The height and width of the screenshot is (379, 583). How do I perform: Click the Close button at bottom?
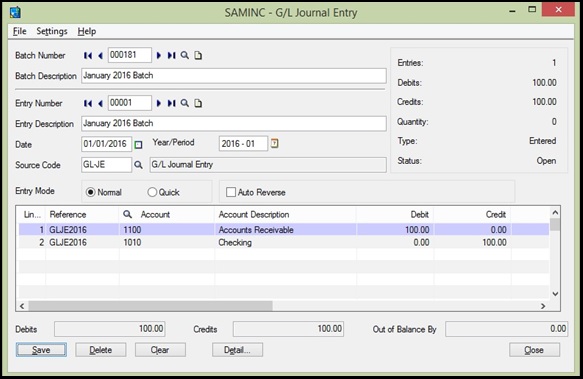tap(534, 350)
